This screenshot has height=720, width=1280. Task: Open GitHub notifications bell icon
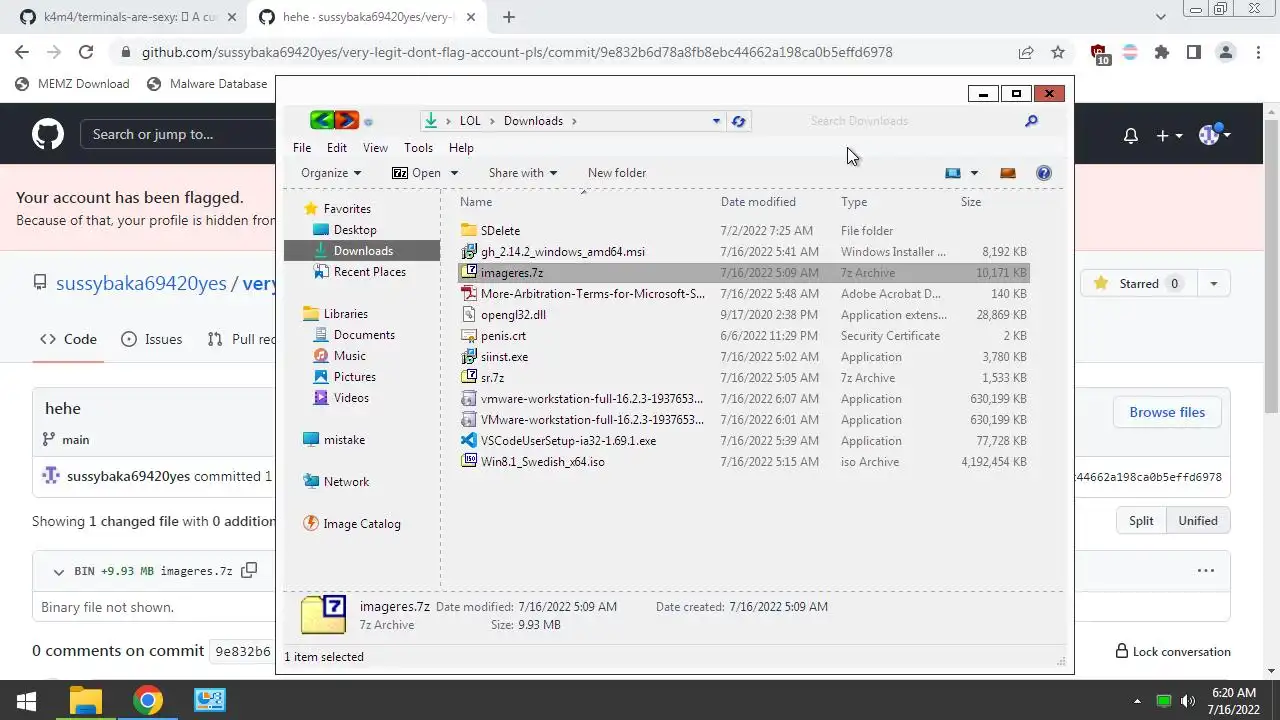click(x=1131, y=135)
